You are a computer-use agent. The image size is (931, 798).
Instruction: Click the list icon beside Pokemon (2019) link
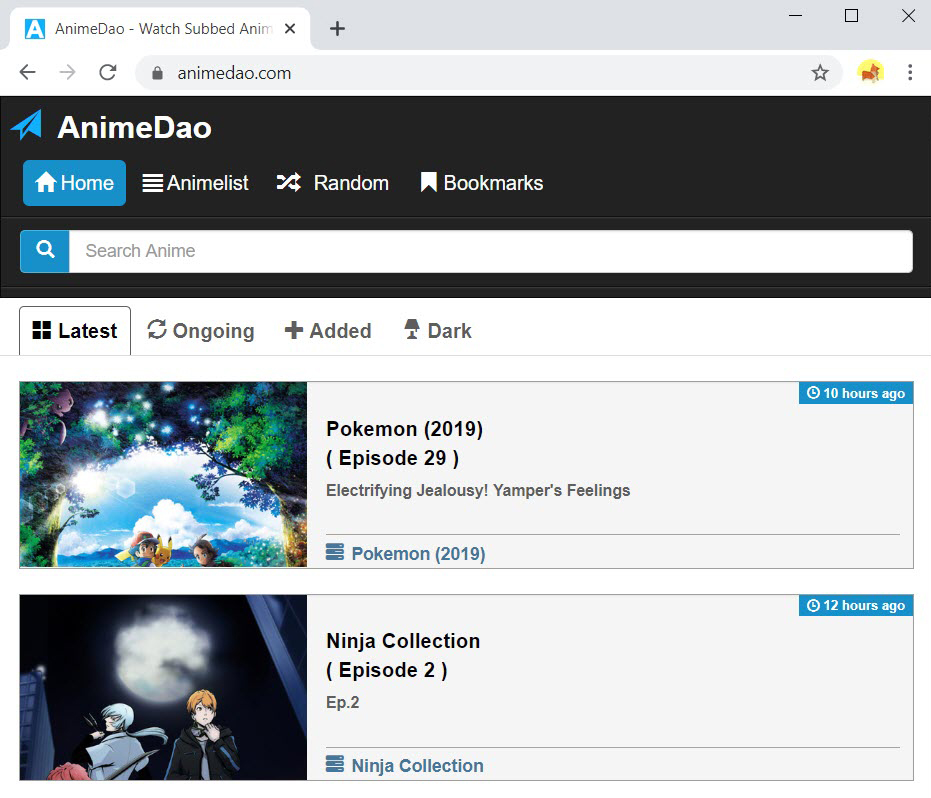[335, 552]
